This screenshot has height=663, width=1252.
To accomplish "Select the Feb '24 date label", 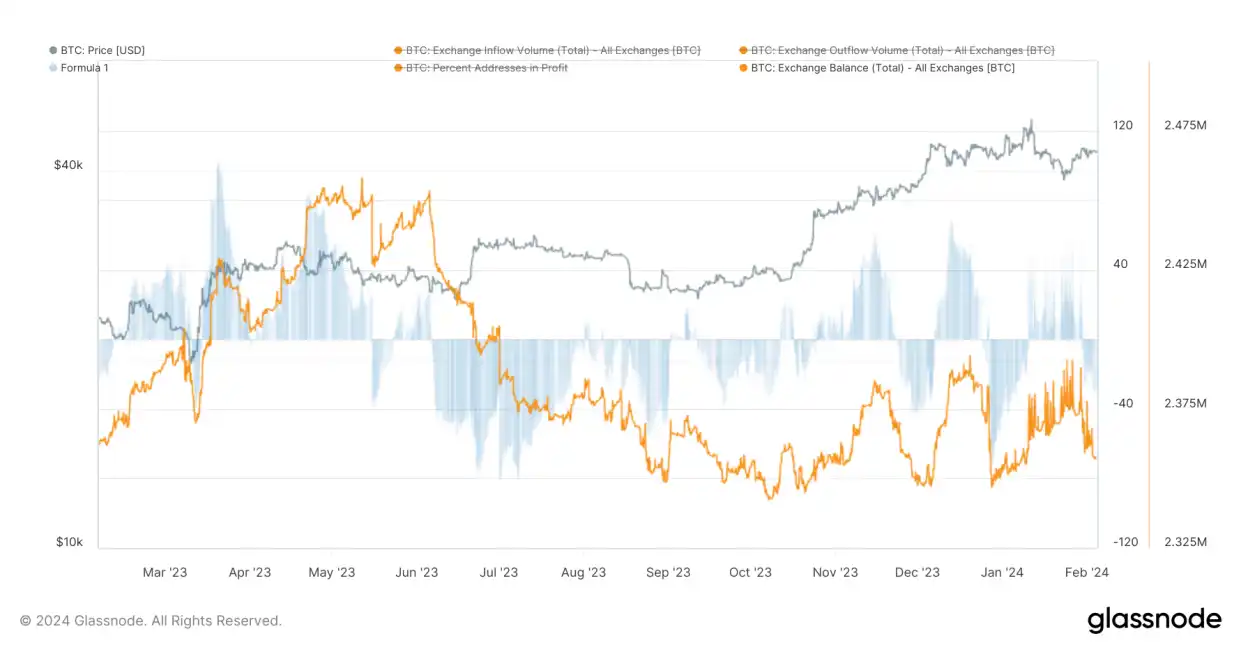I will pos(1086,573).
